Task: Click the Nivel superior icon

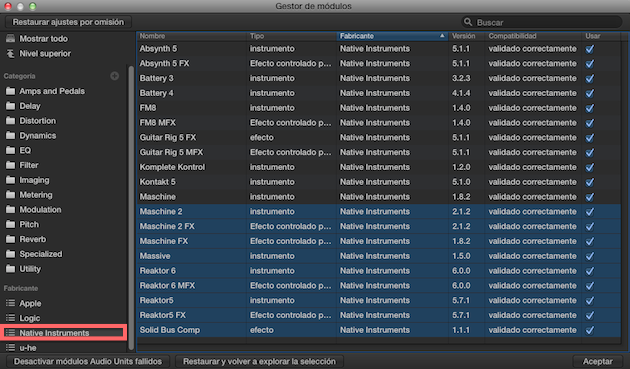Action: click(x=10, y=53)
